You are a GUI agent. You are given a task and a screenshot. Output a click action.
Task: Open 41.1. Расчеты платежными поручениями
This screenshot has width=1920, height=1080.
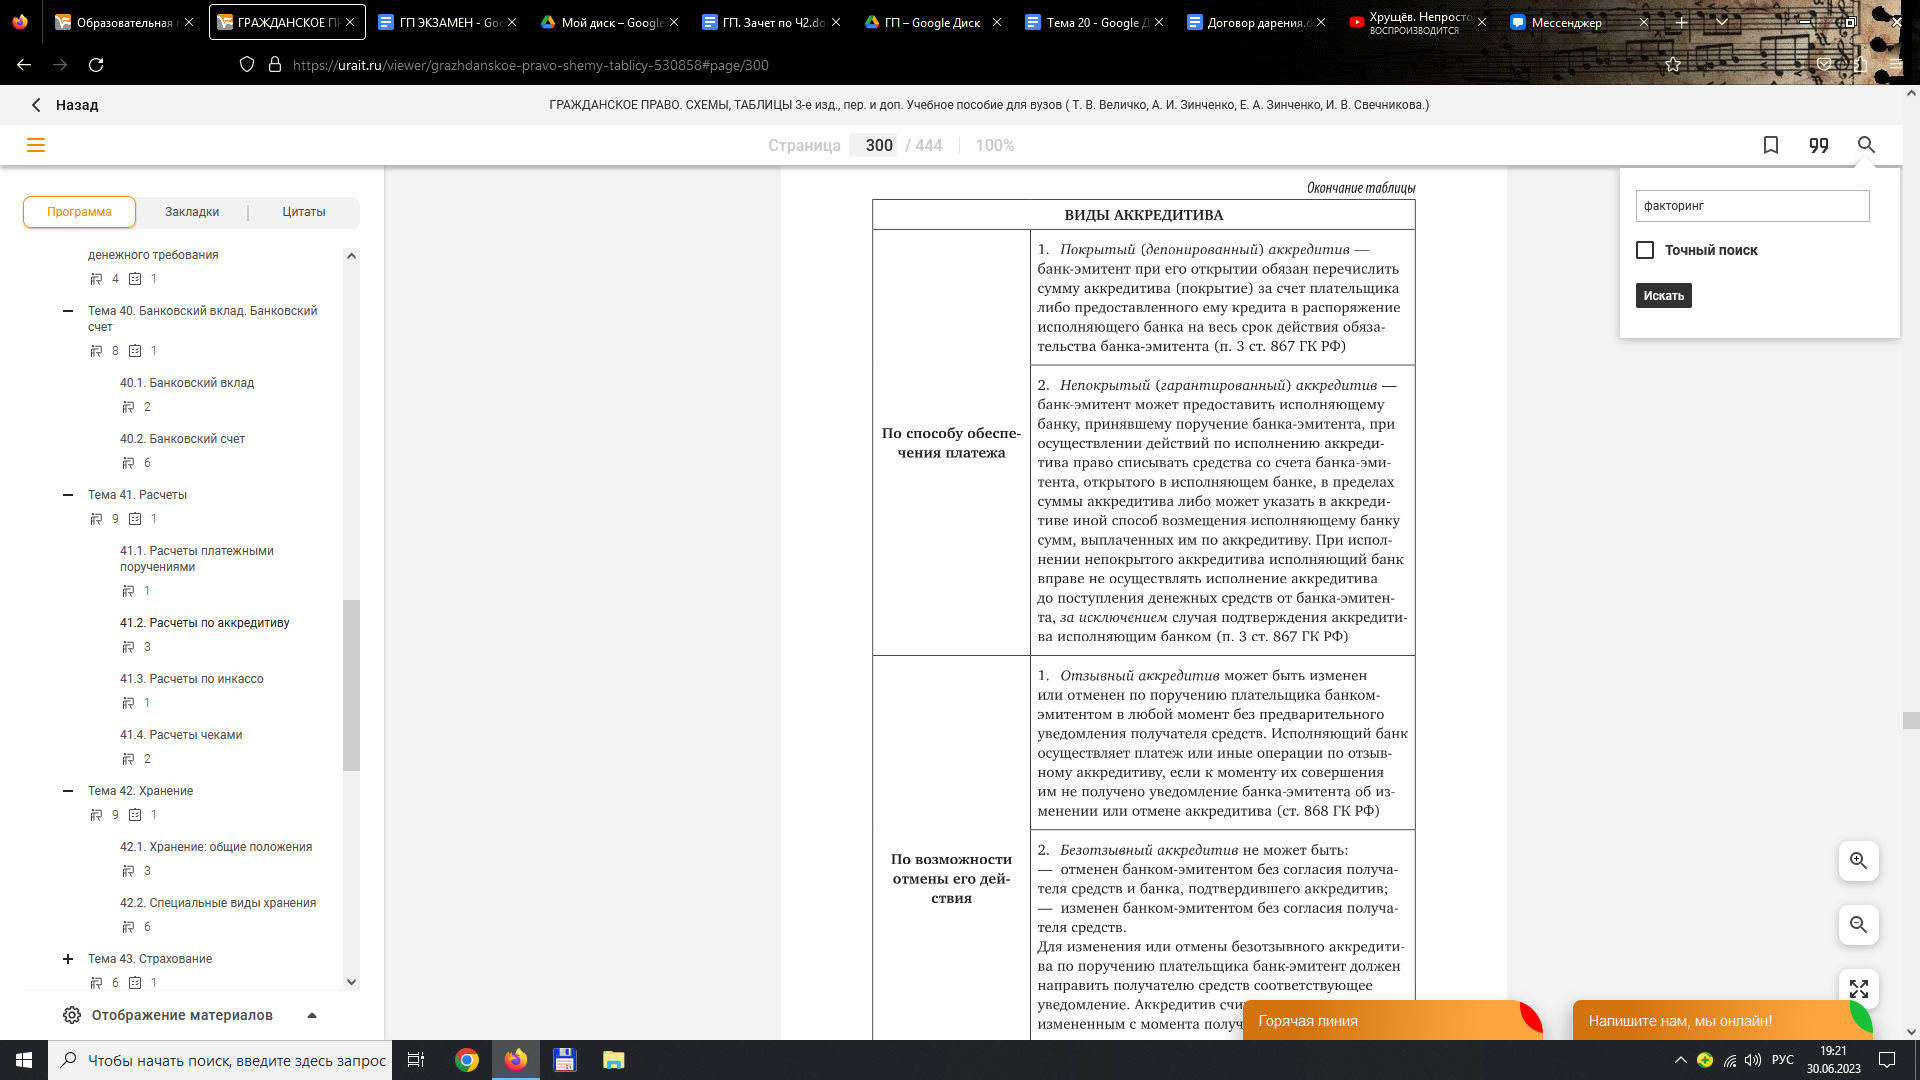197,559
